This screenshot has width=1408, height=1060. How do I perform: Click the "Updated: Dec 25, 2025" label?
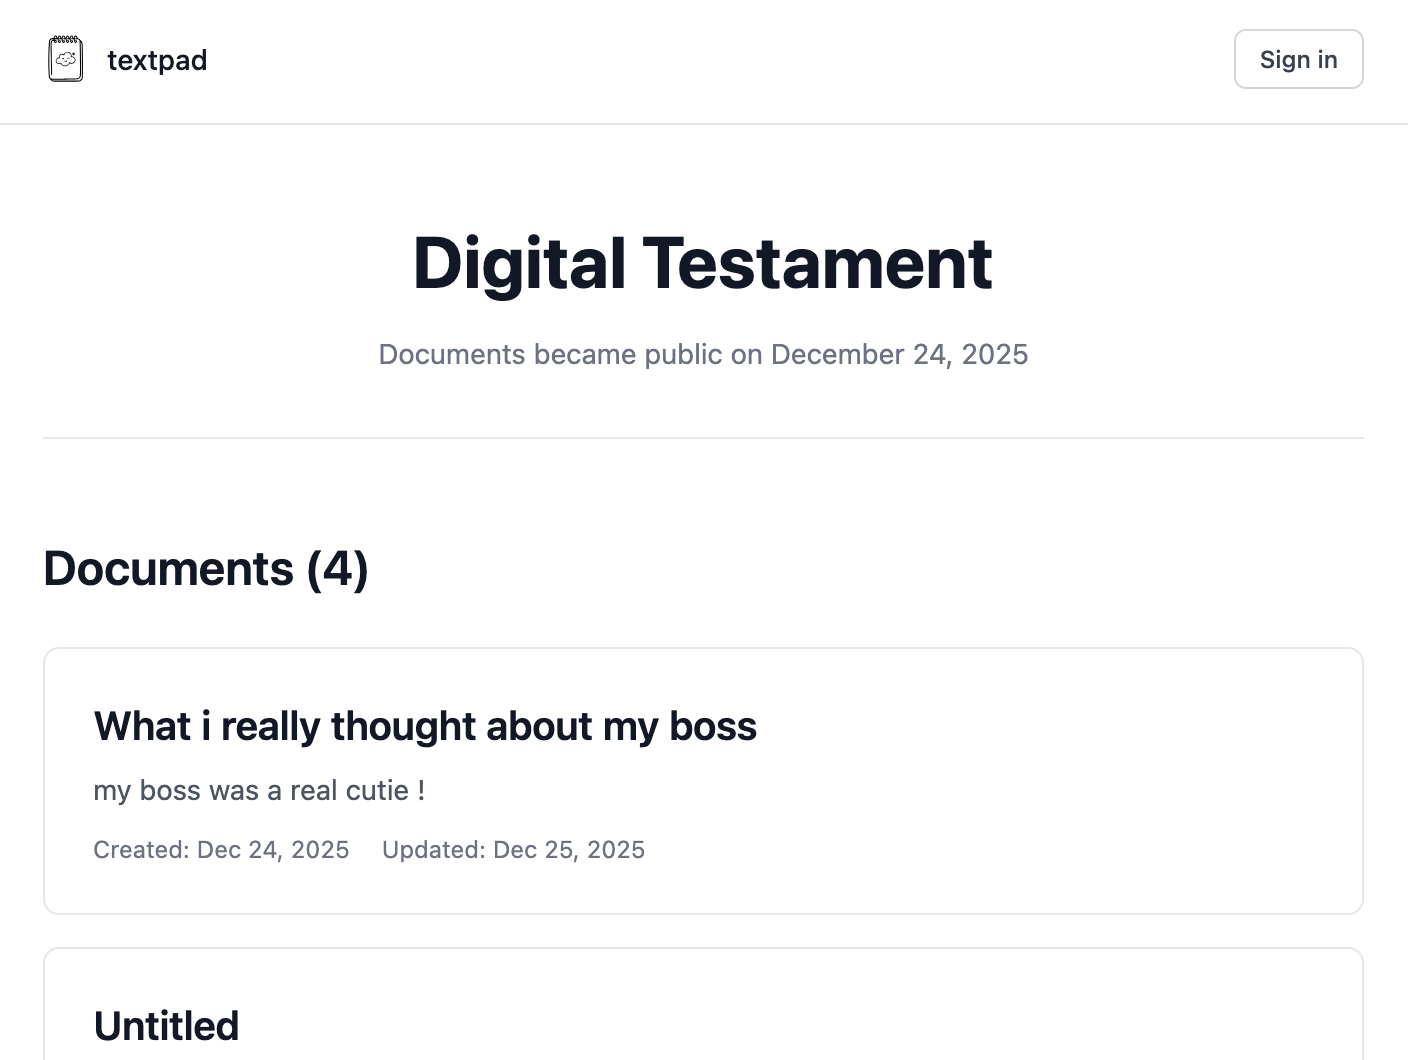513,850
